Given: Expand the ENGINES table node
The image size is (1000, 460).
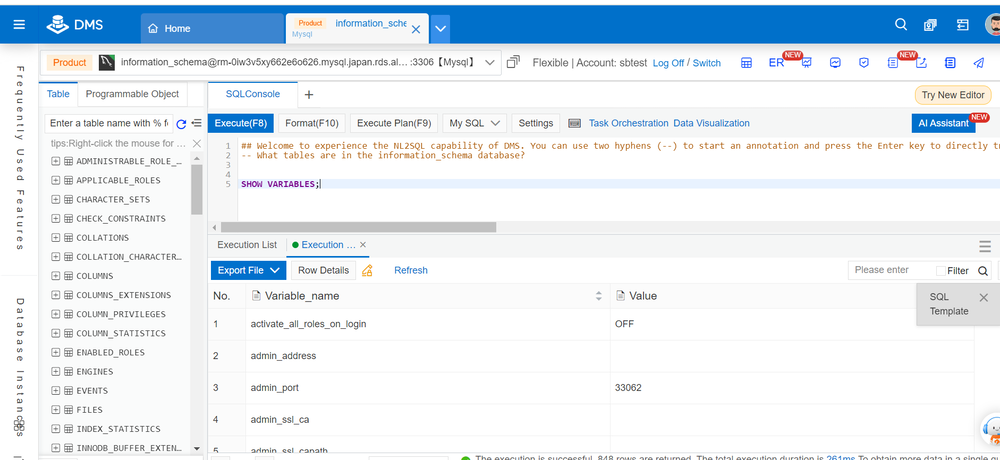Looking at the screenshot, I should (x=56, y=372).
